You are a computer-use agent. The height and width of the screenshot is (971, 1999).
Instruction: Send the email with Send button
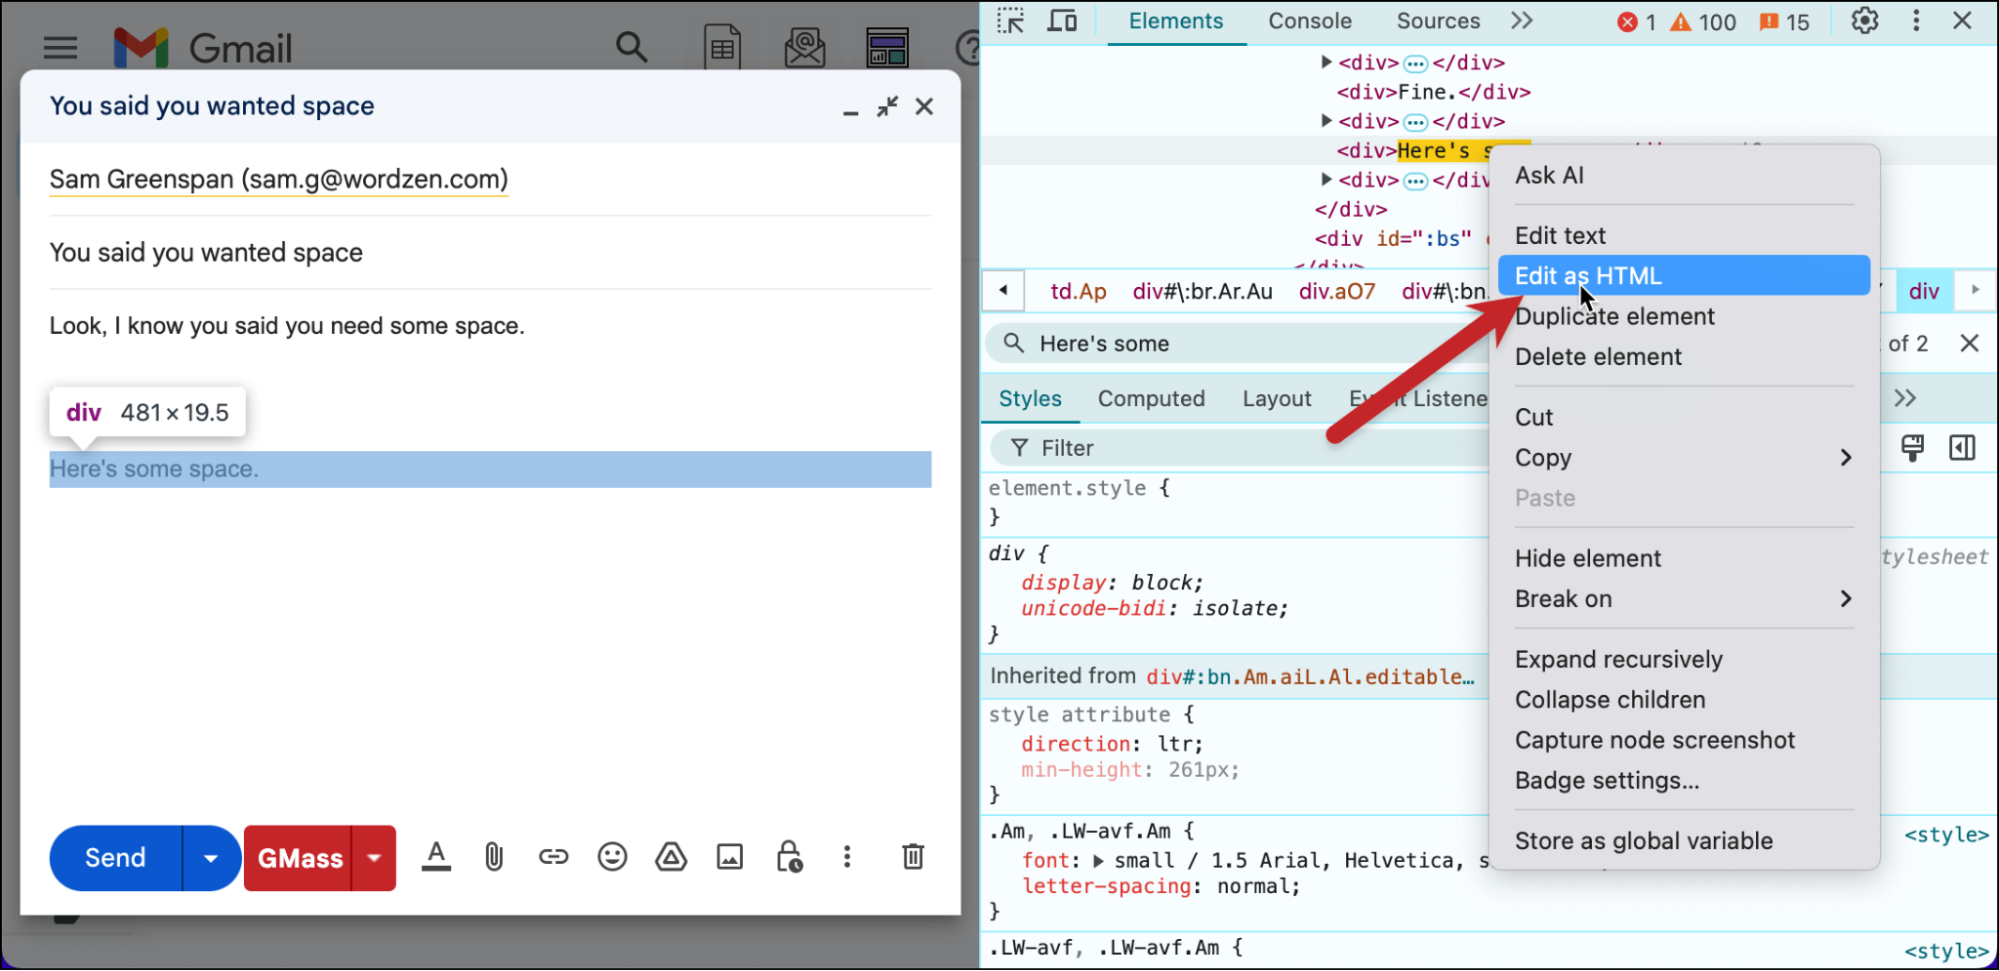click(116, 858)
